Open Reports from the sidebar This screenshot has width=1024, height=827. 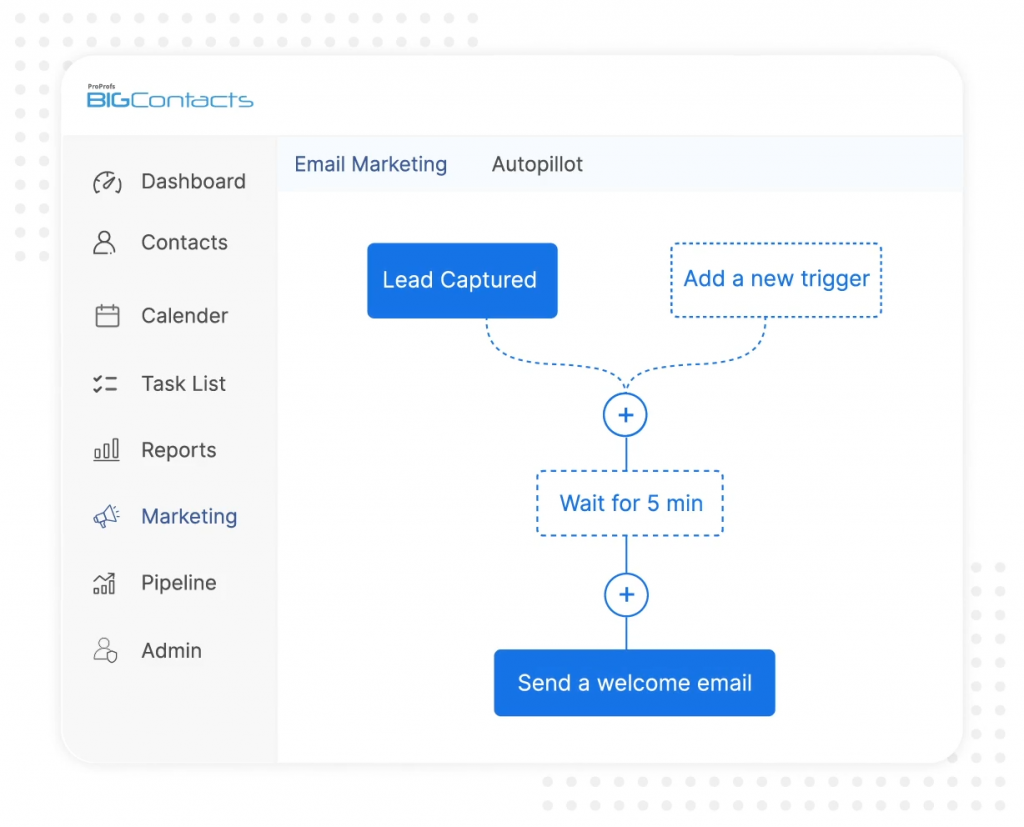tap(178, 450)
